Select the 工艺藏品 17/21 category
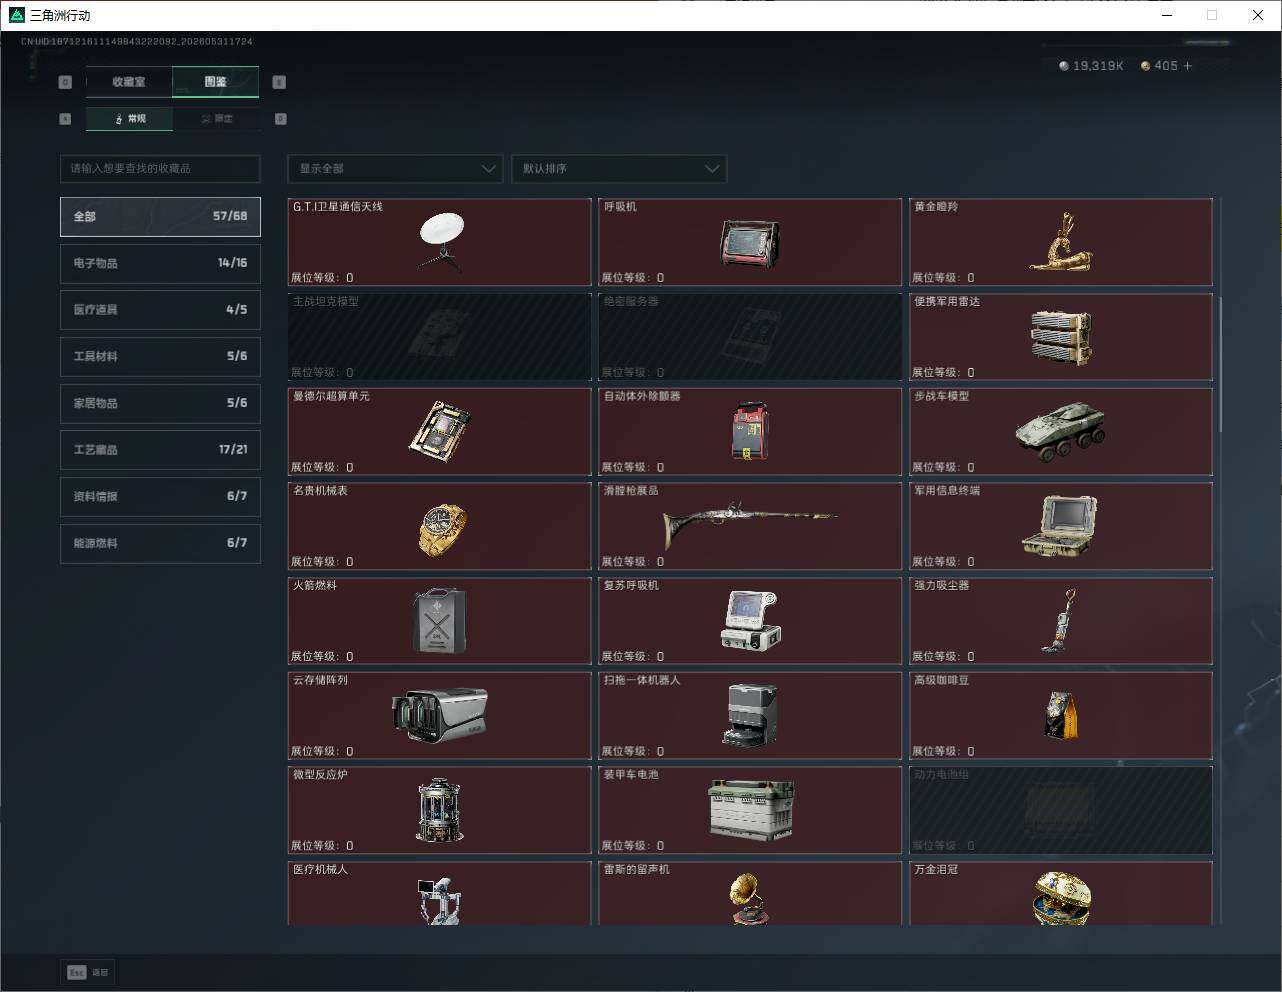Image resolution: width=1282 pixels, height=992 pixels. (x=160, y=450)
